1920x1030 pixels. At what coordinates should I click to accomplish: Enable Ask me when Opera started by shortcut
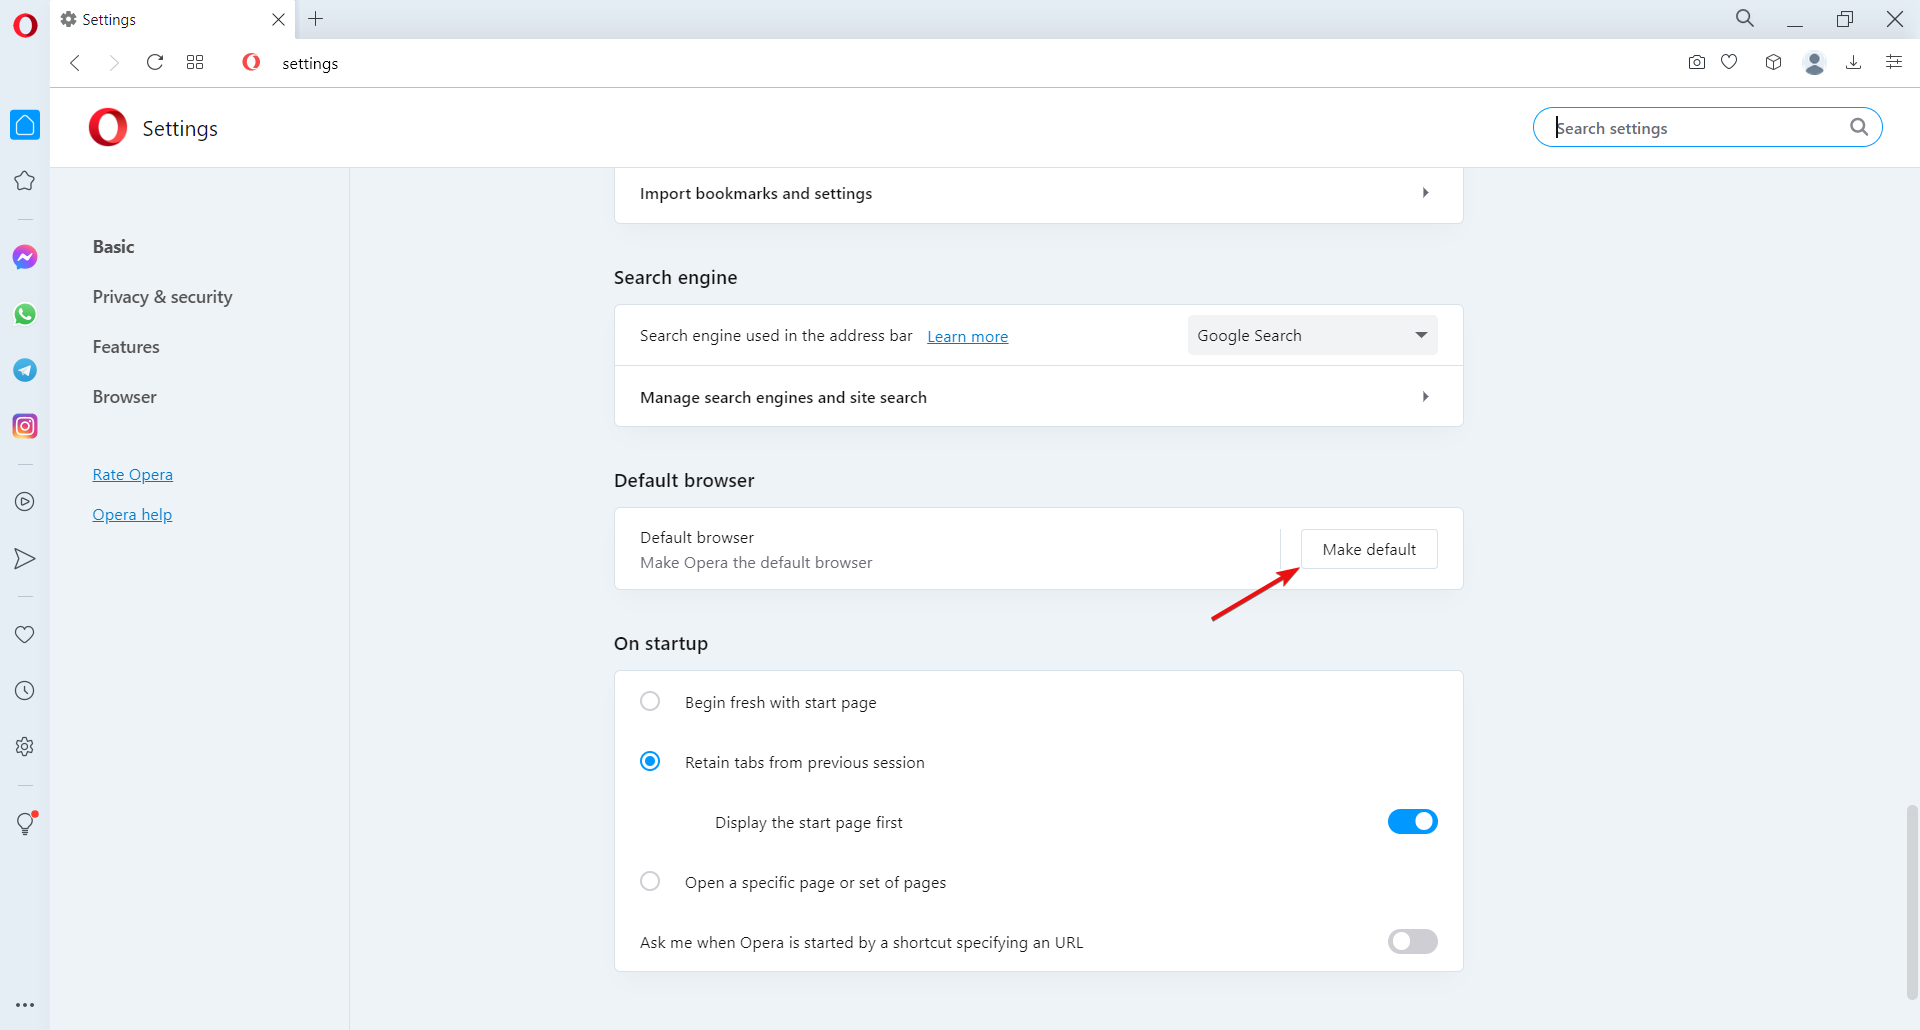(x=1412, y=942)
